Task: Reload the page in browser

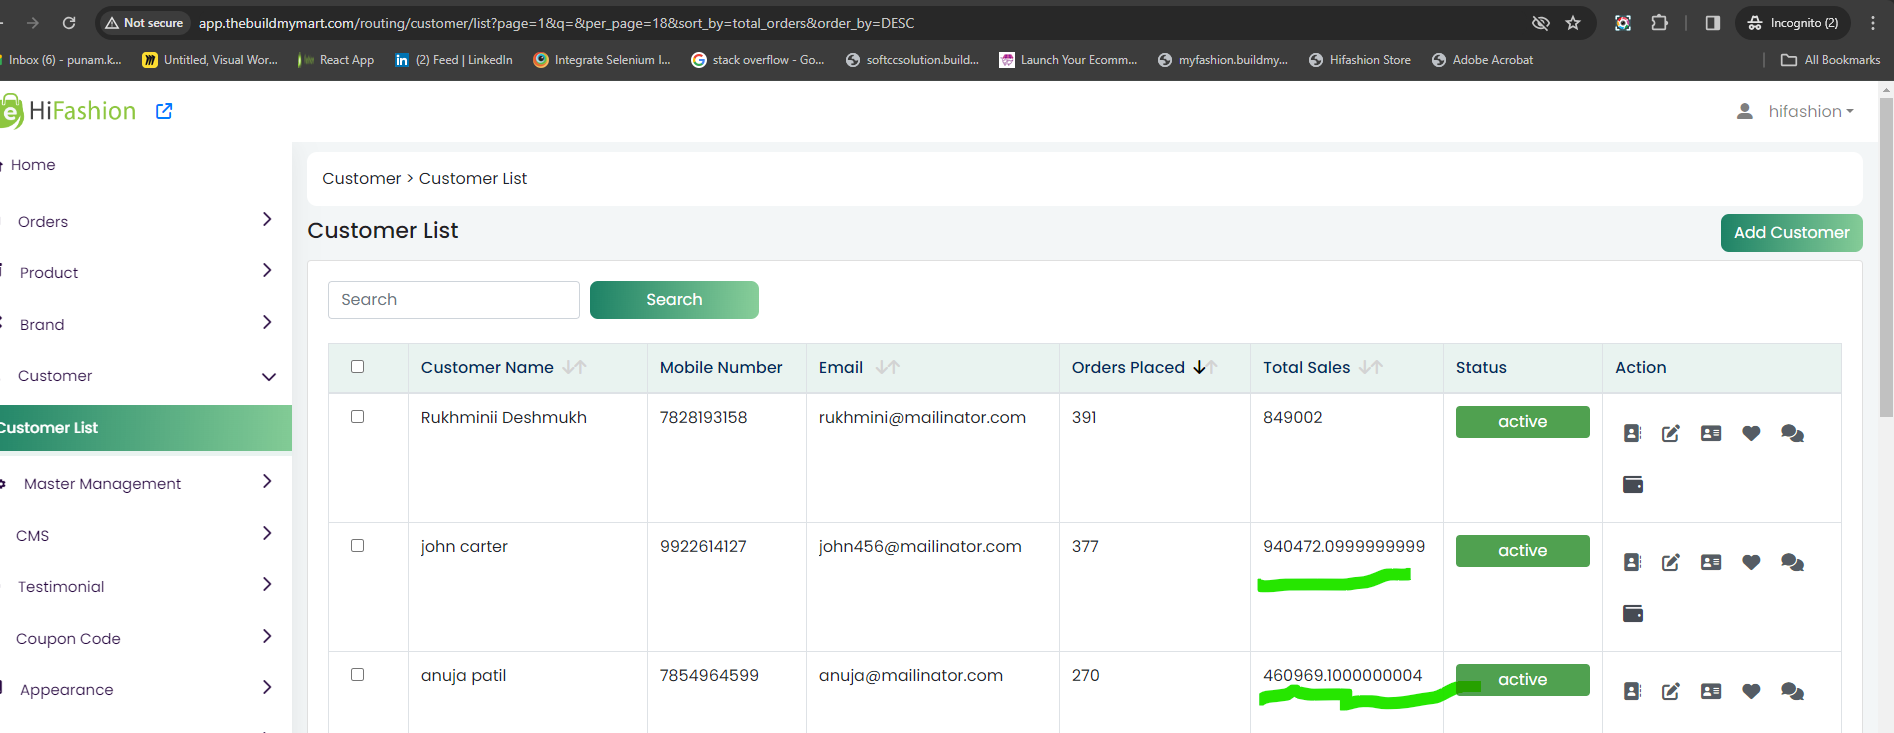Action: tap(69, 23)
